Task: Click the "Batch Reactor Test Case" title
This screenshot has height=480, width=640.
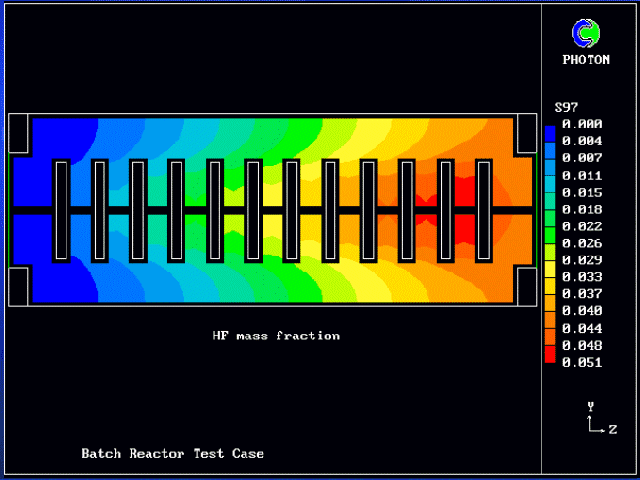Action: [x=172, y=454]
